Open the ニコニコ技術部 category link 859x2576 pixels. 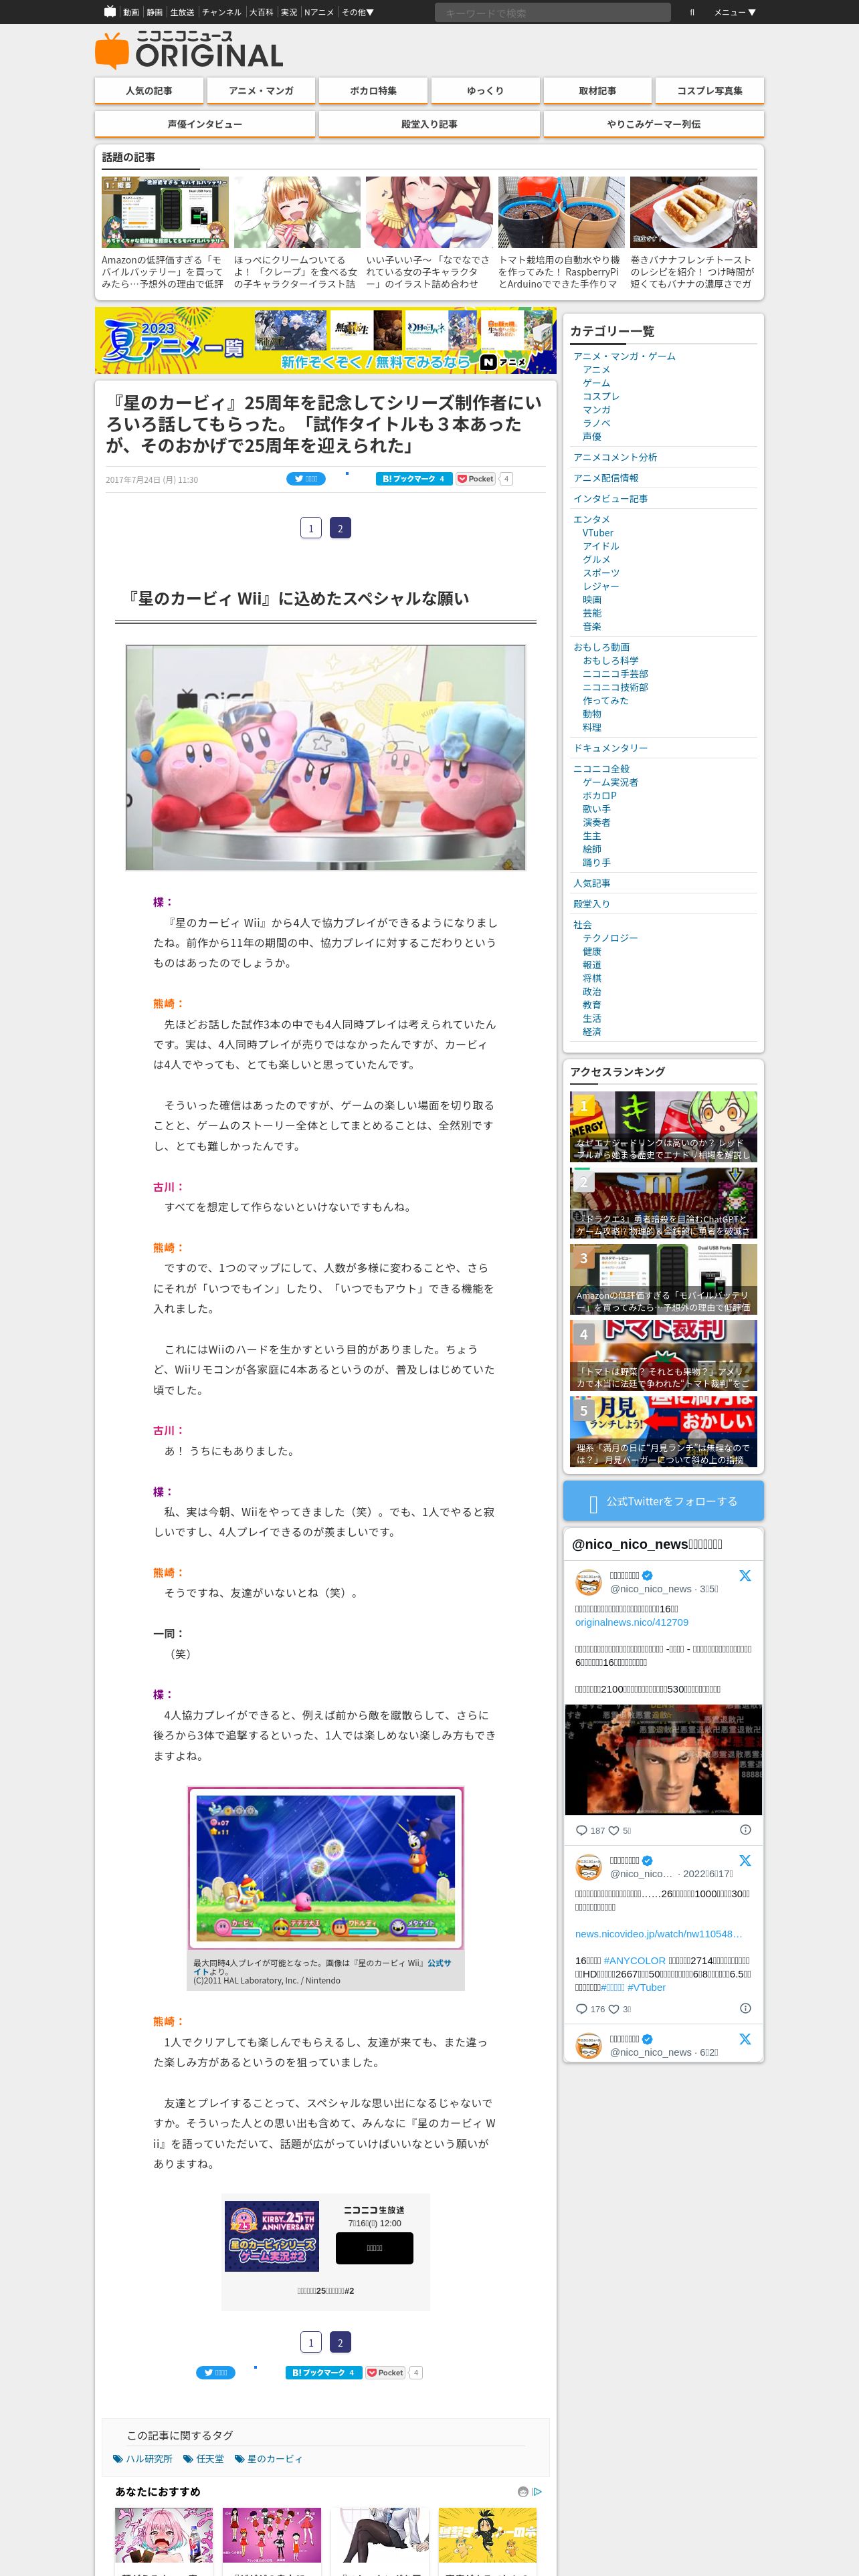pos(615,687)
